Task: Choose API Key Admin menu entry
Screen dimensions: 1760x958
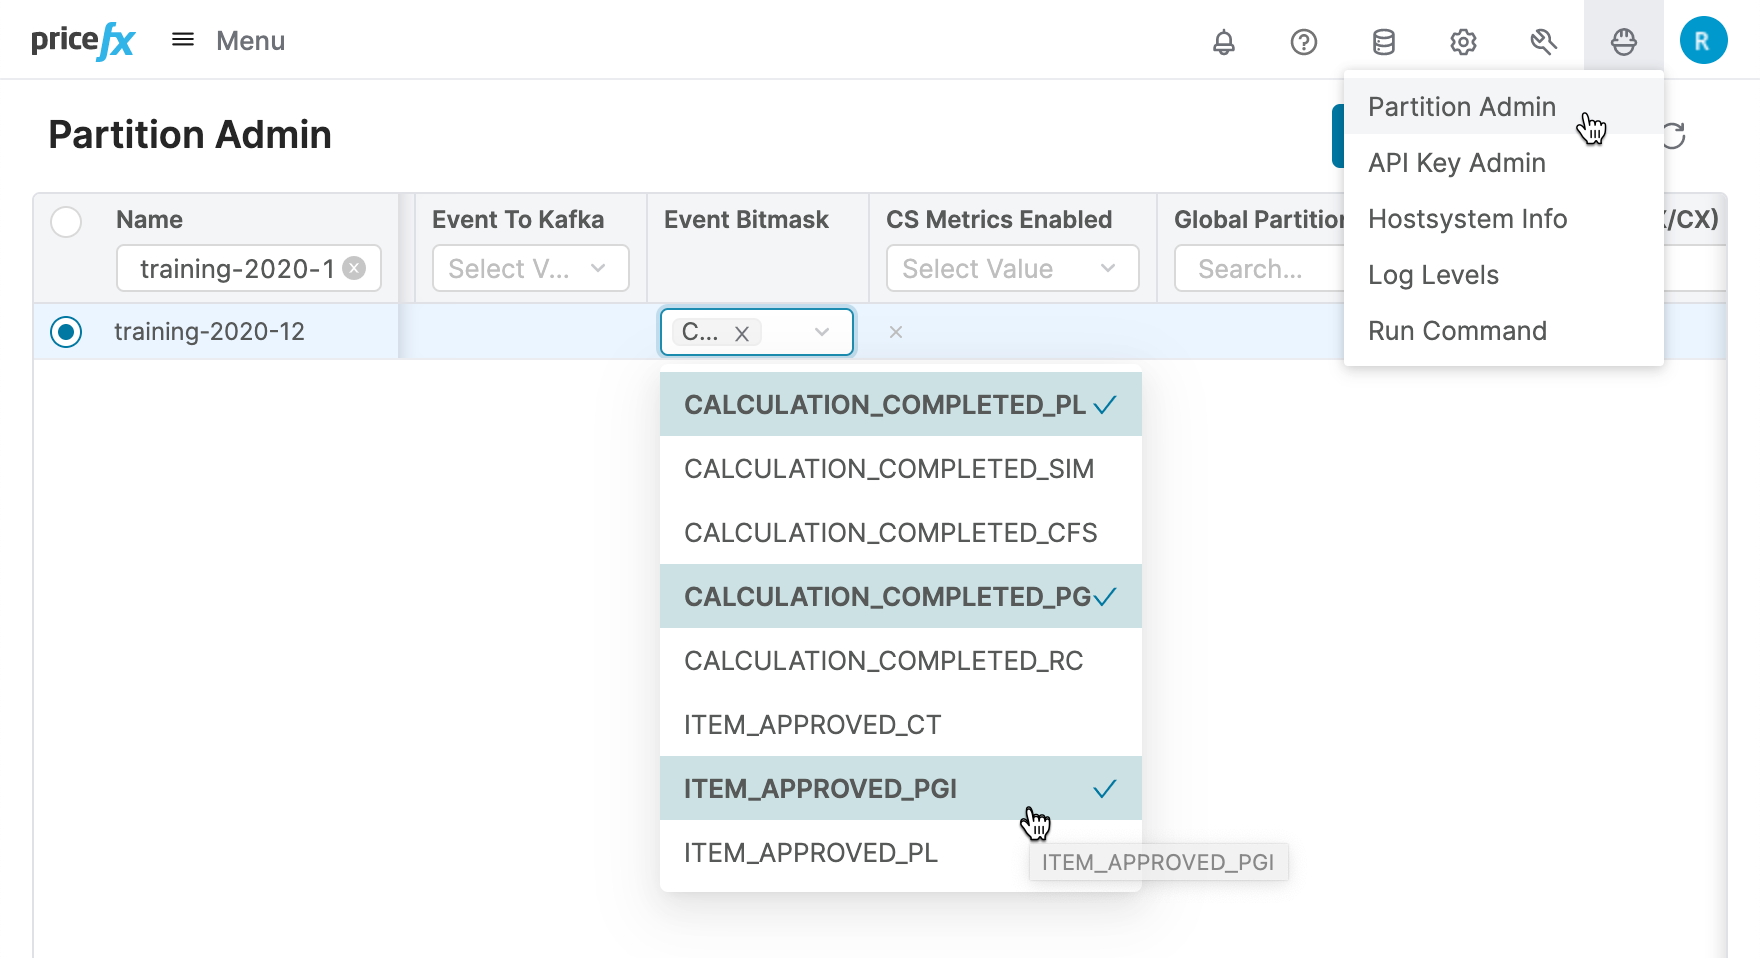Action: click(x=1456, y=162)
